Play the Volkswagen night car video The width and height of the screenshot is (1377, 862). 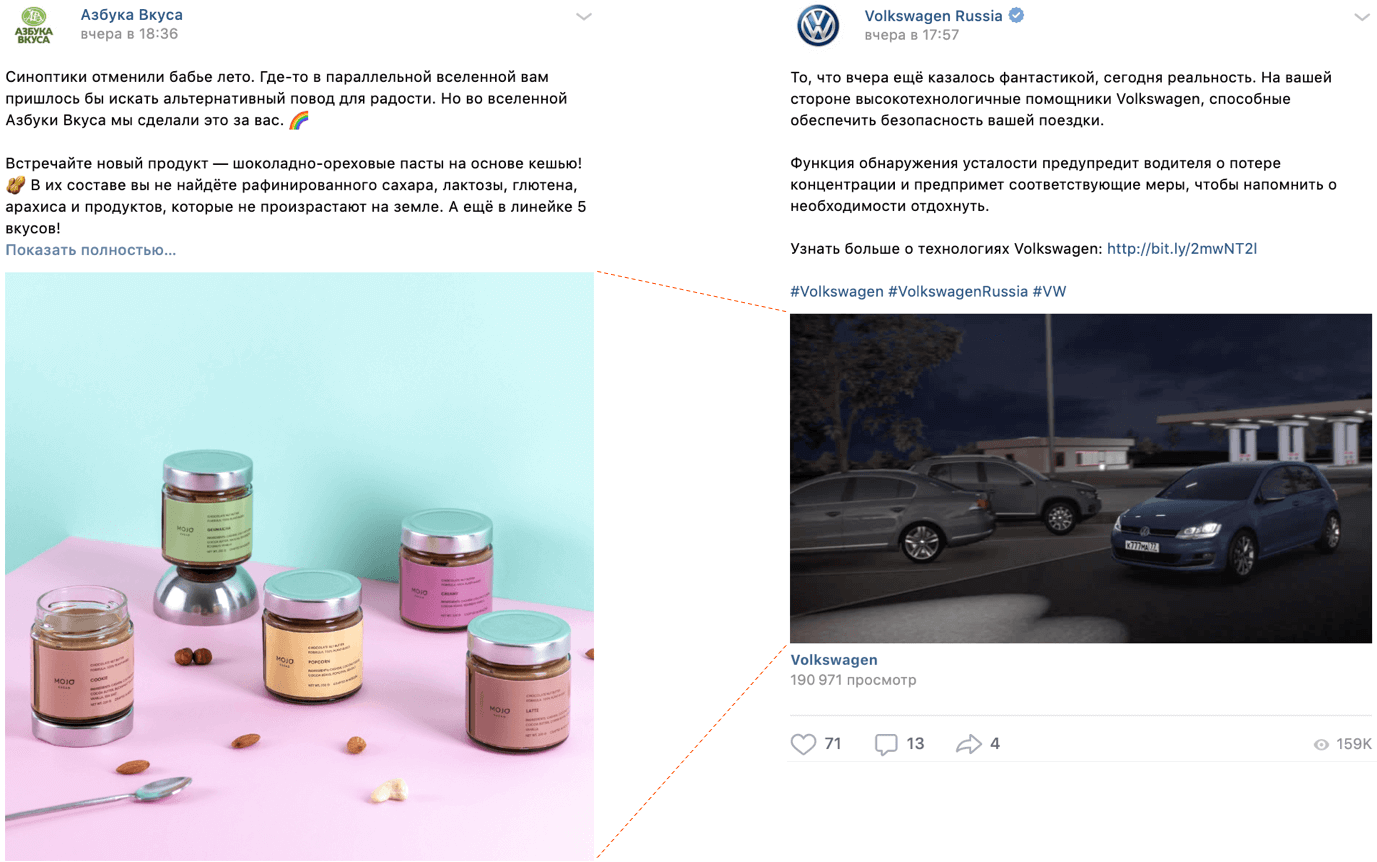[1081, 478]
